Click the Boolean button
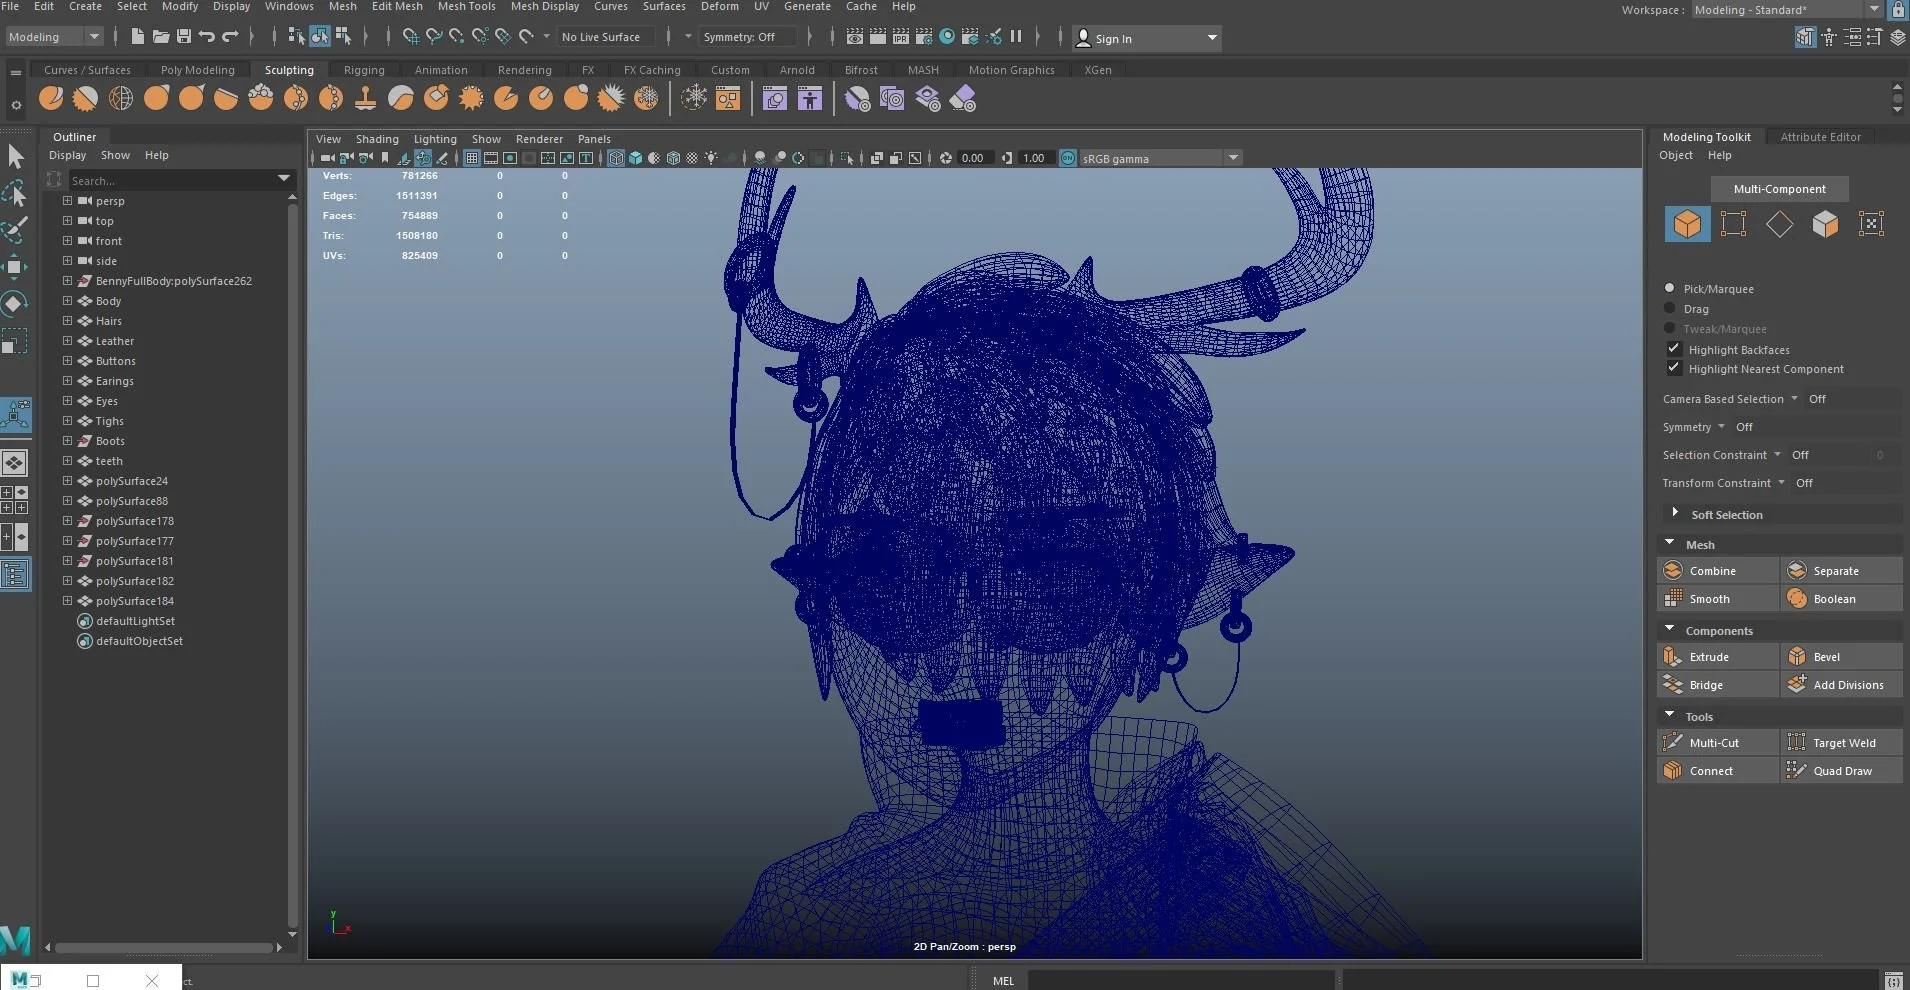1910x990 pixels. [x=1833, y=599]
